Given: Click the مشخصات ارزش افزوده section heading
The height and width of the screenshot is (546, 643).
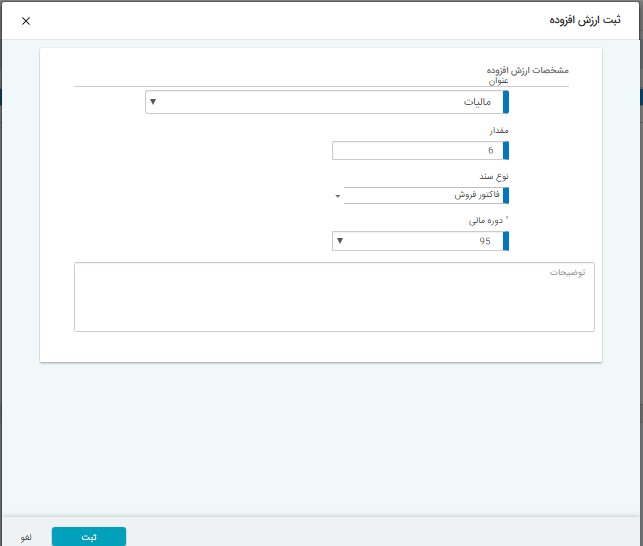Looking at the screenshot, I should (527, 71).
